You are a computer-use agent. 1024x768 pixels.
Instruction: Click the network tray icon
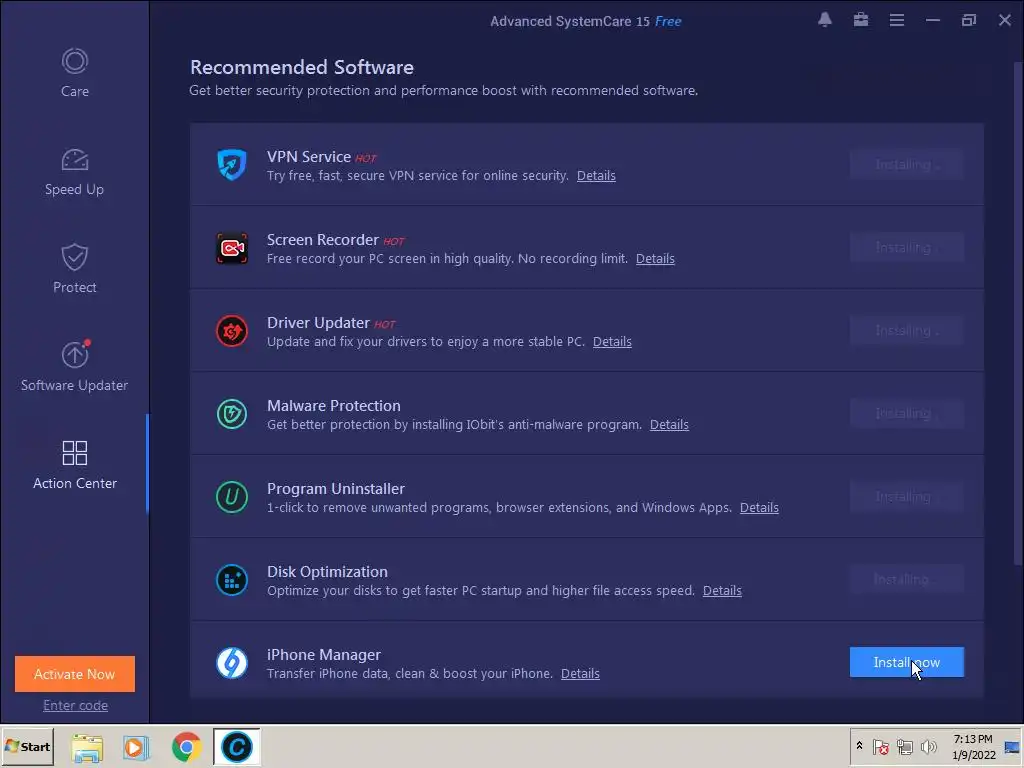[904, 746]
